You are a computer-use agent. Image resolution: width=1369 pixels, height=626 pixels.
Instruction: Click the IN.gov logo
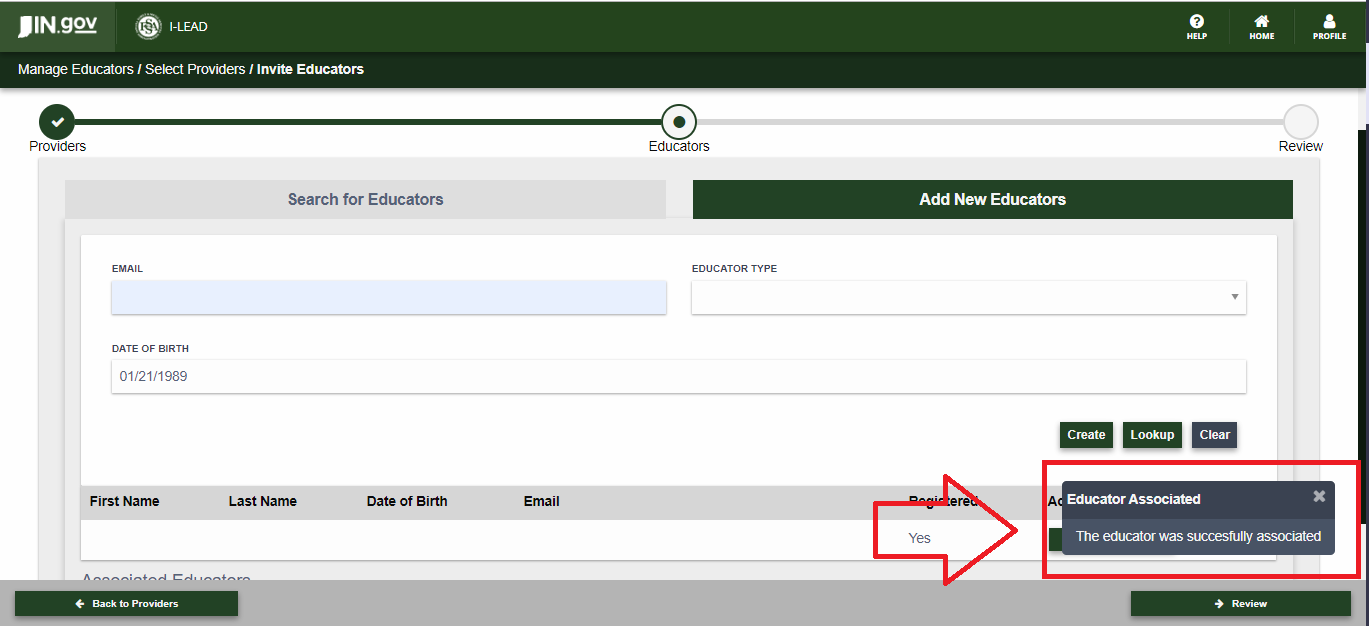pos(57,26)
